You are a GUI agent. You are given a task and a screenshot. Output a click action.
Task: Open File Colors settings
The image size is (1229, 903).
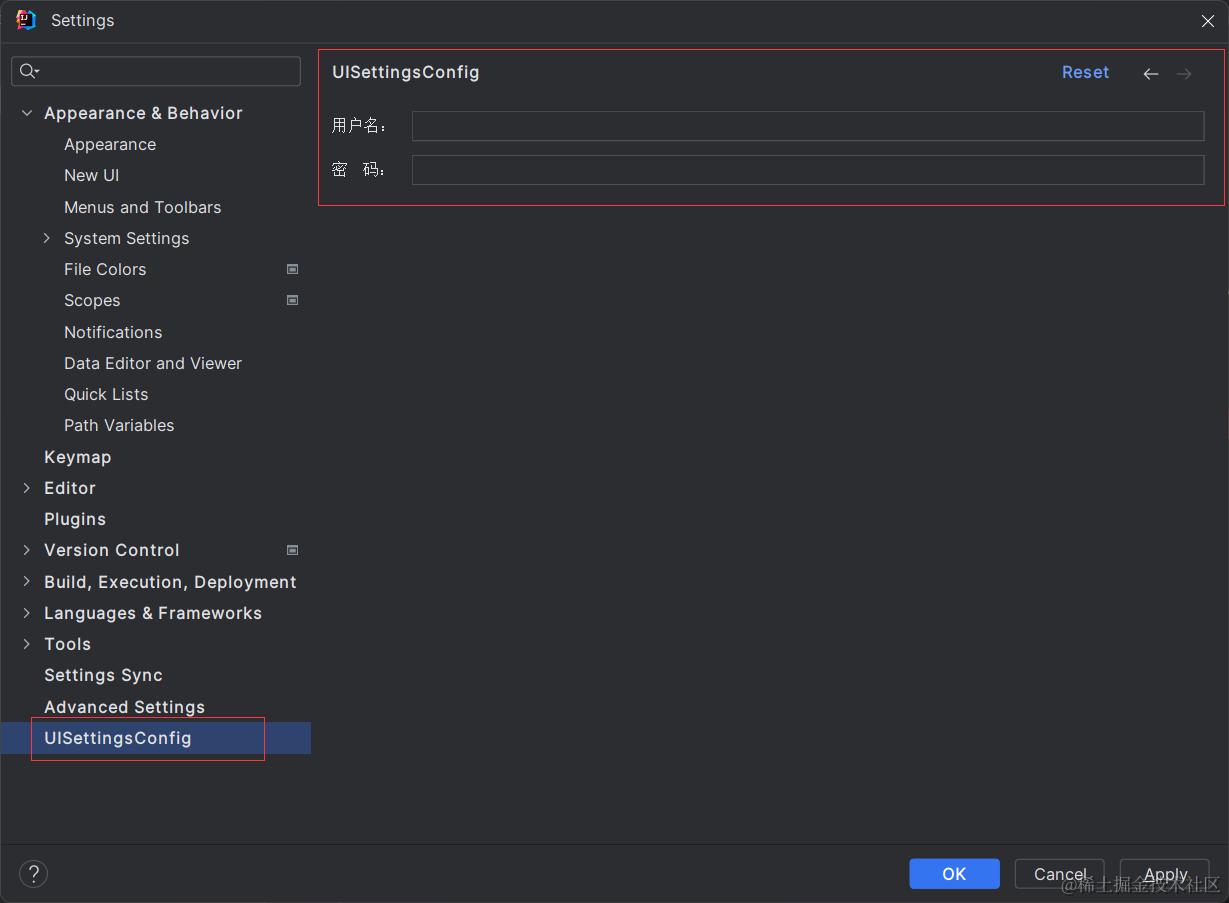(105, 269)
